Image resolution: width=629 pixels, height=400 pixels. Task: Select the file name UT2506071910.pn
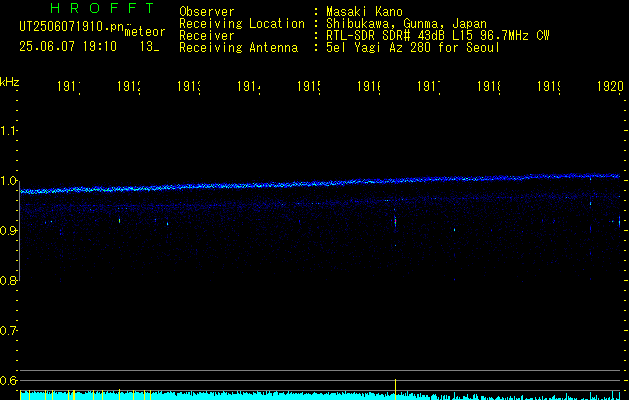pos(71,26)
